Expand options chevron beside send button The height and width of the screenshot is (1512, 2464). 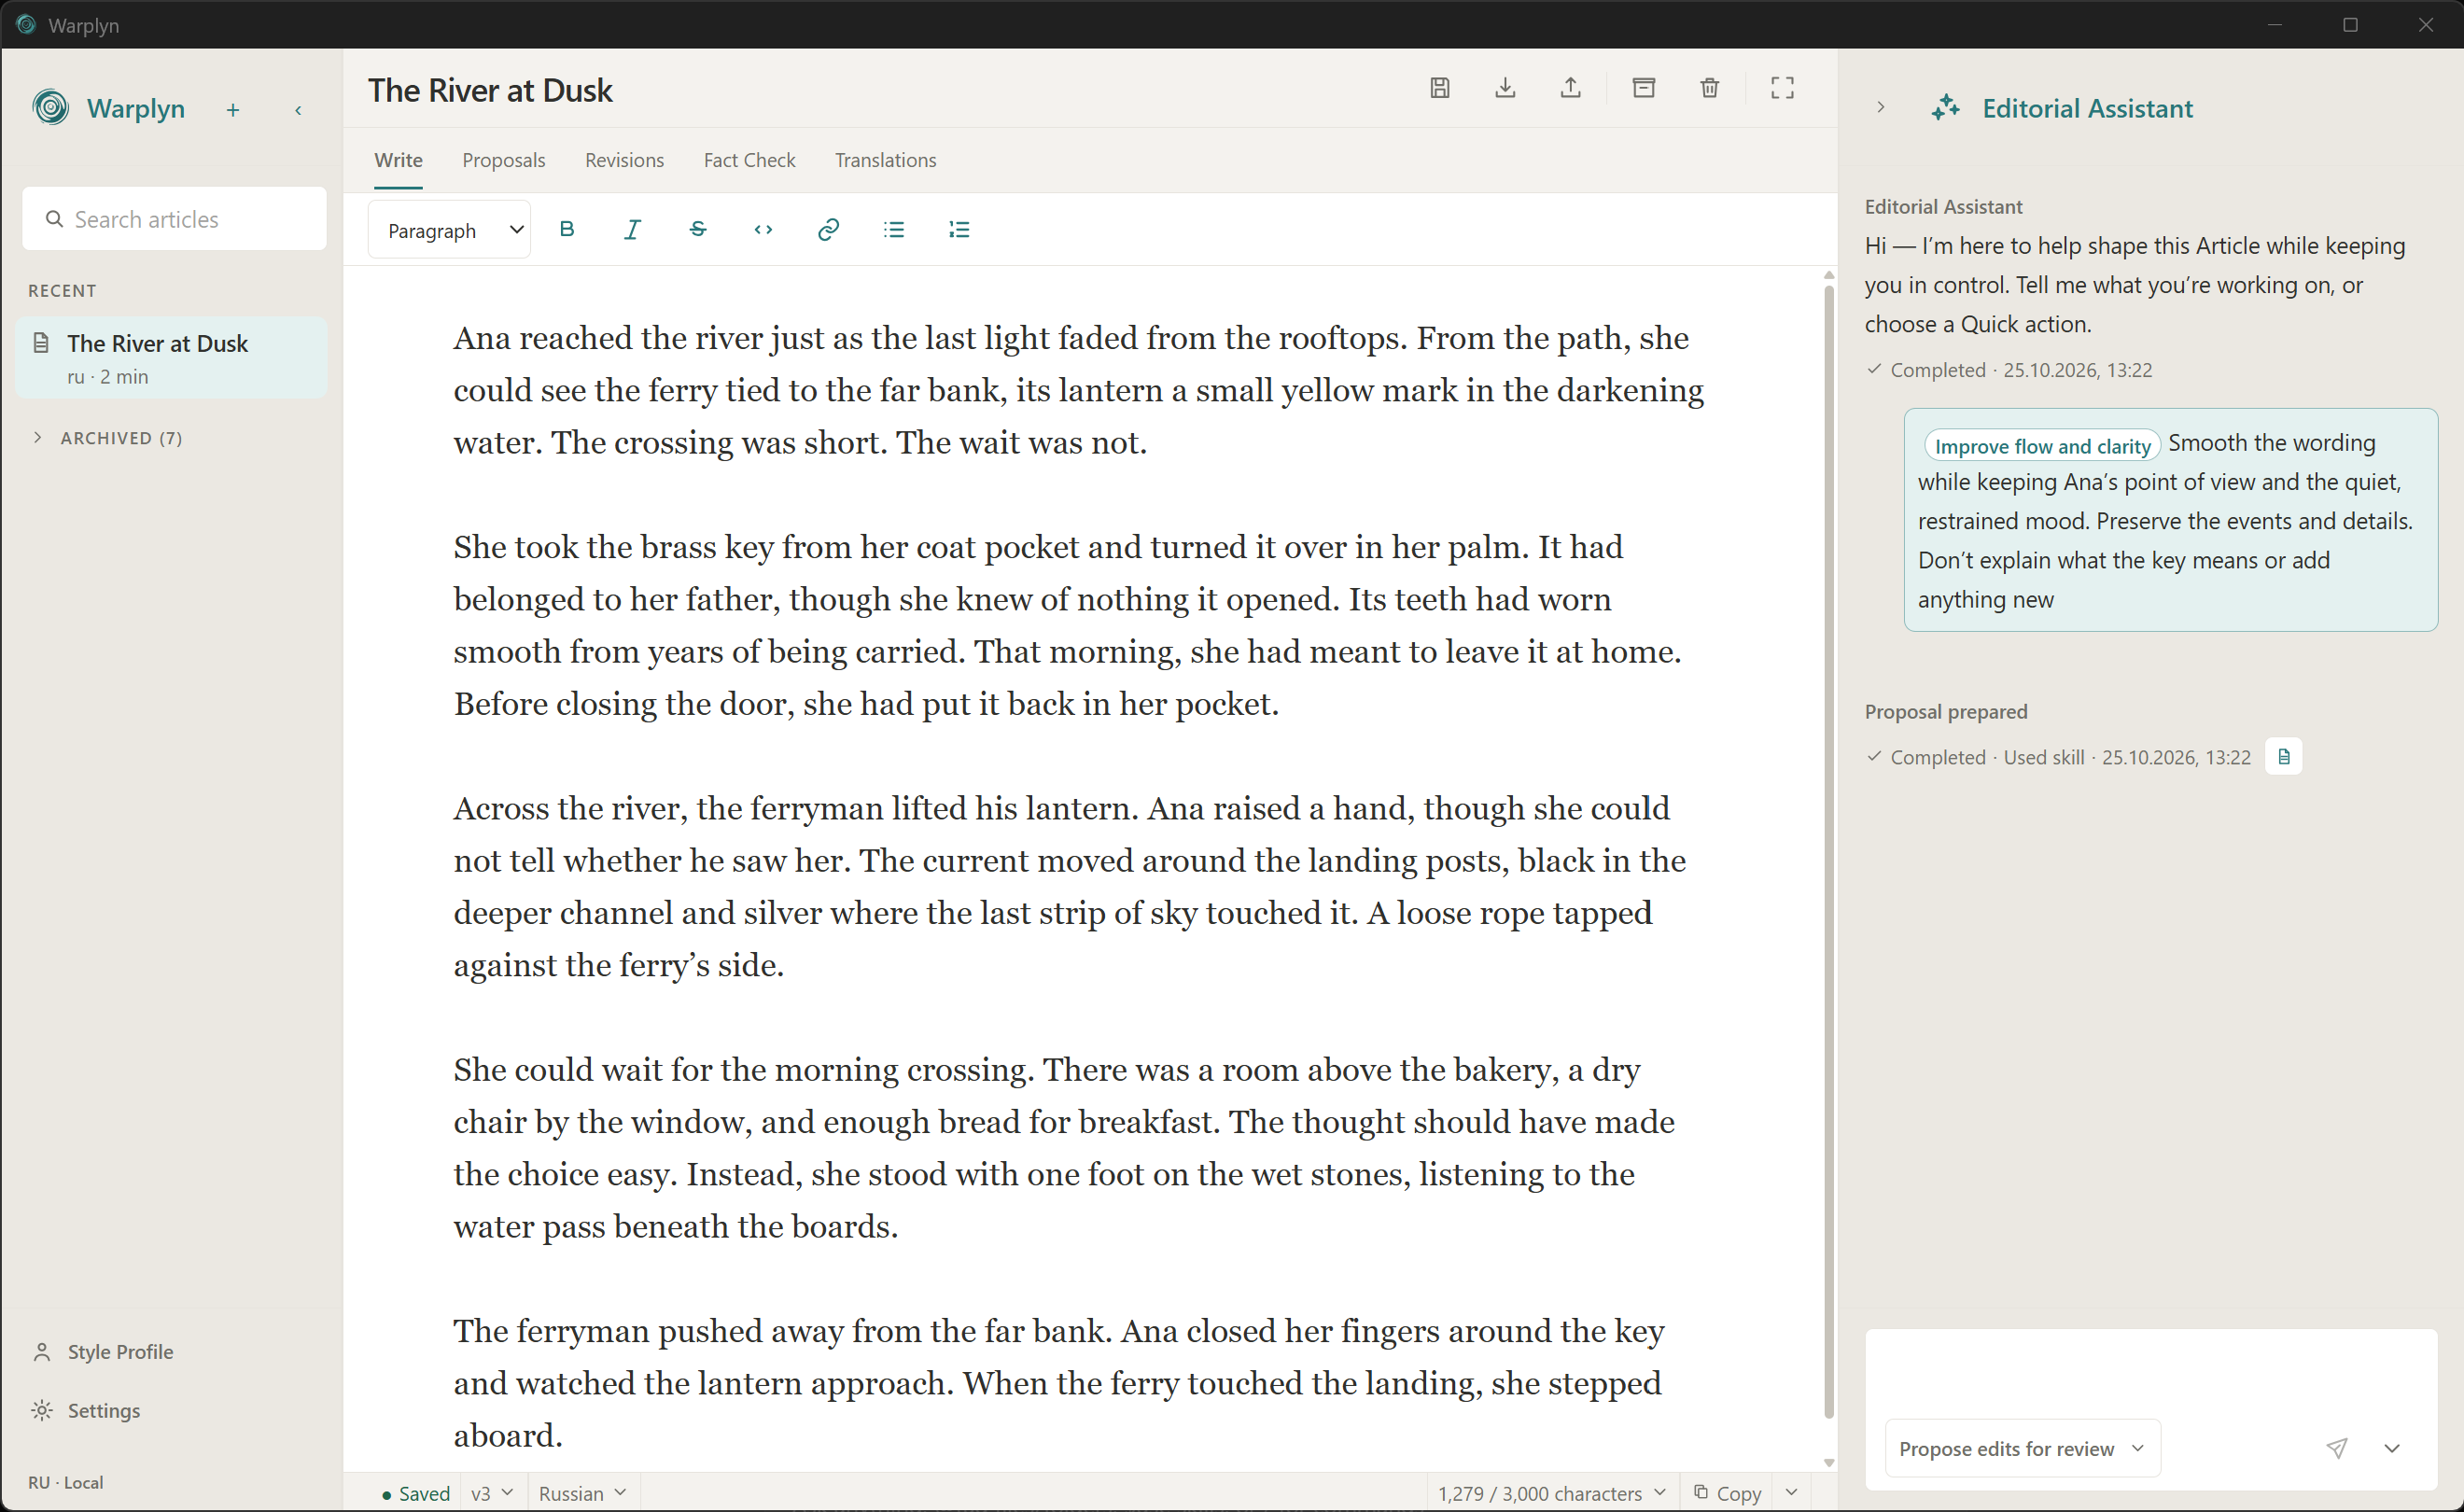(x=2391, y=1448)
